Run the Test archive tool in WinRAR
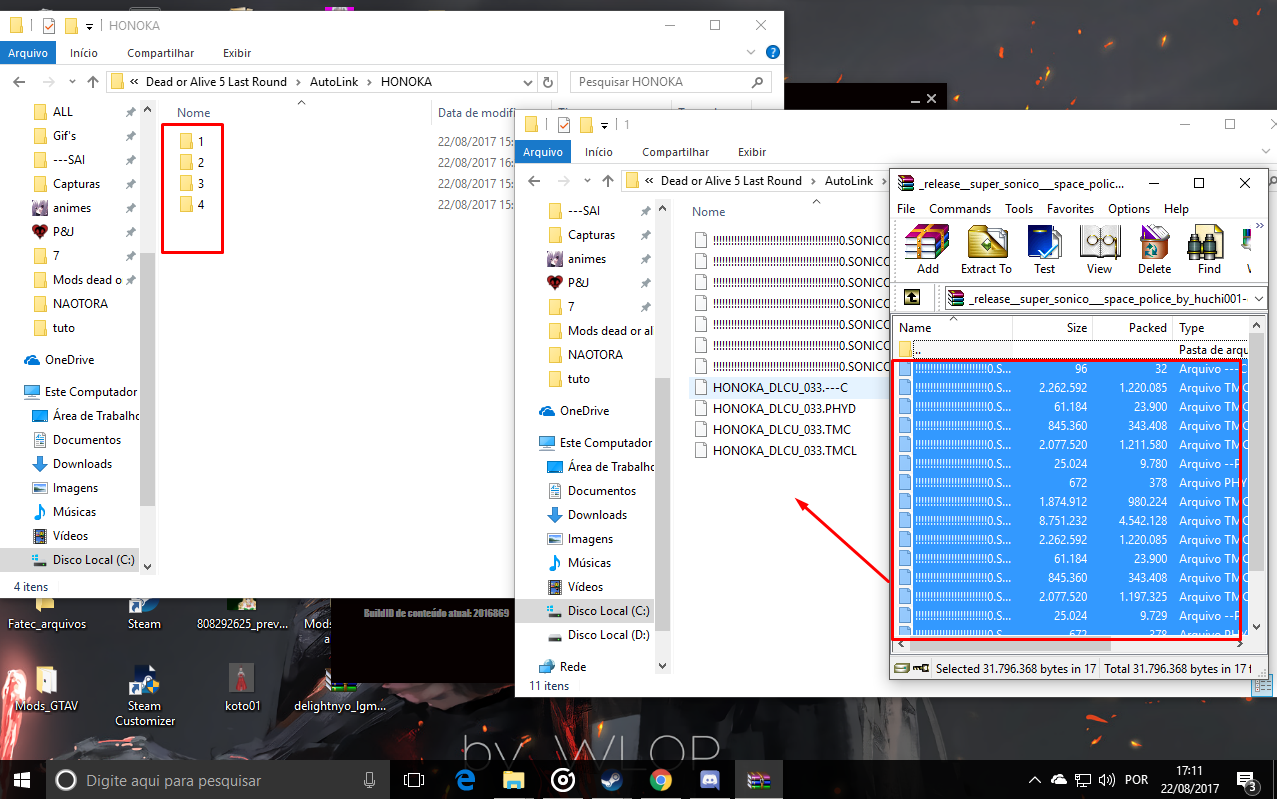This screenshot has width=1277, height=799. 1044,249
